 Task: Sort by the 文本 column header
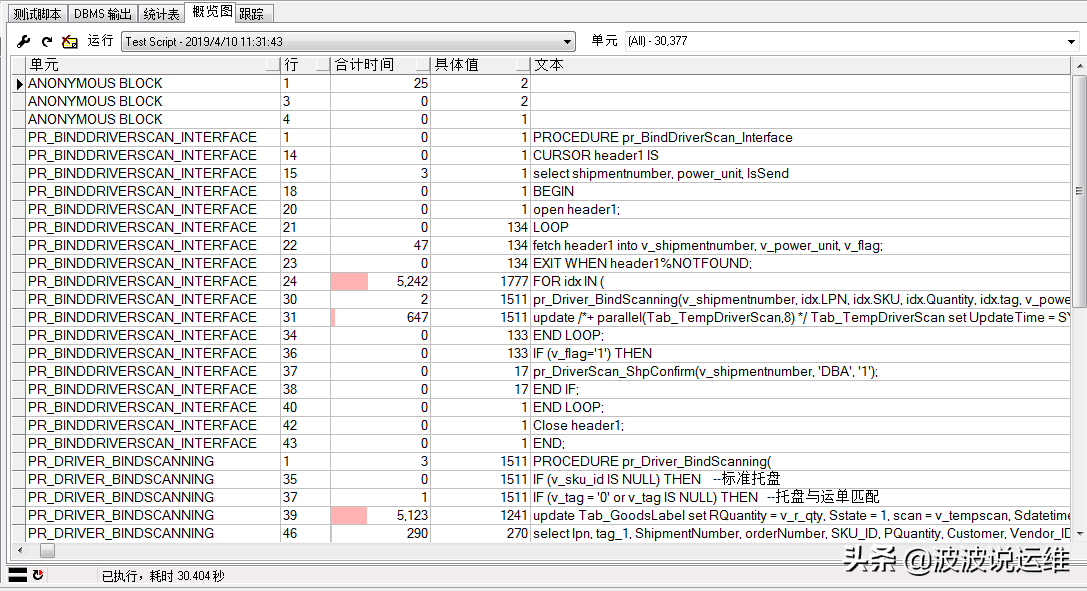click(x=801, y=64)
